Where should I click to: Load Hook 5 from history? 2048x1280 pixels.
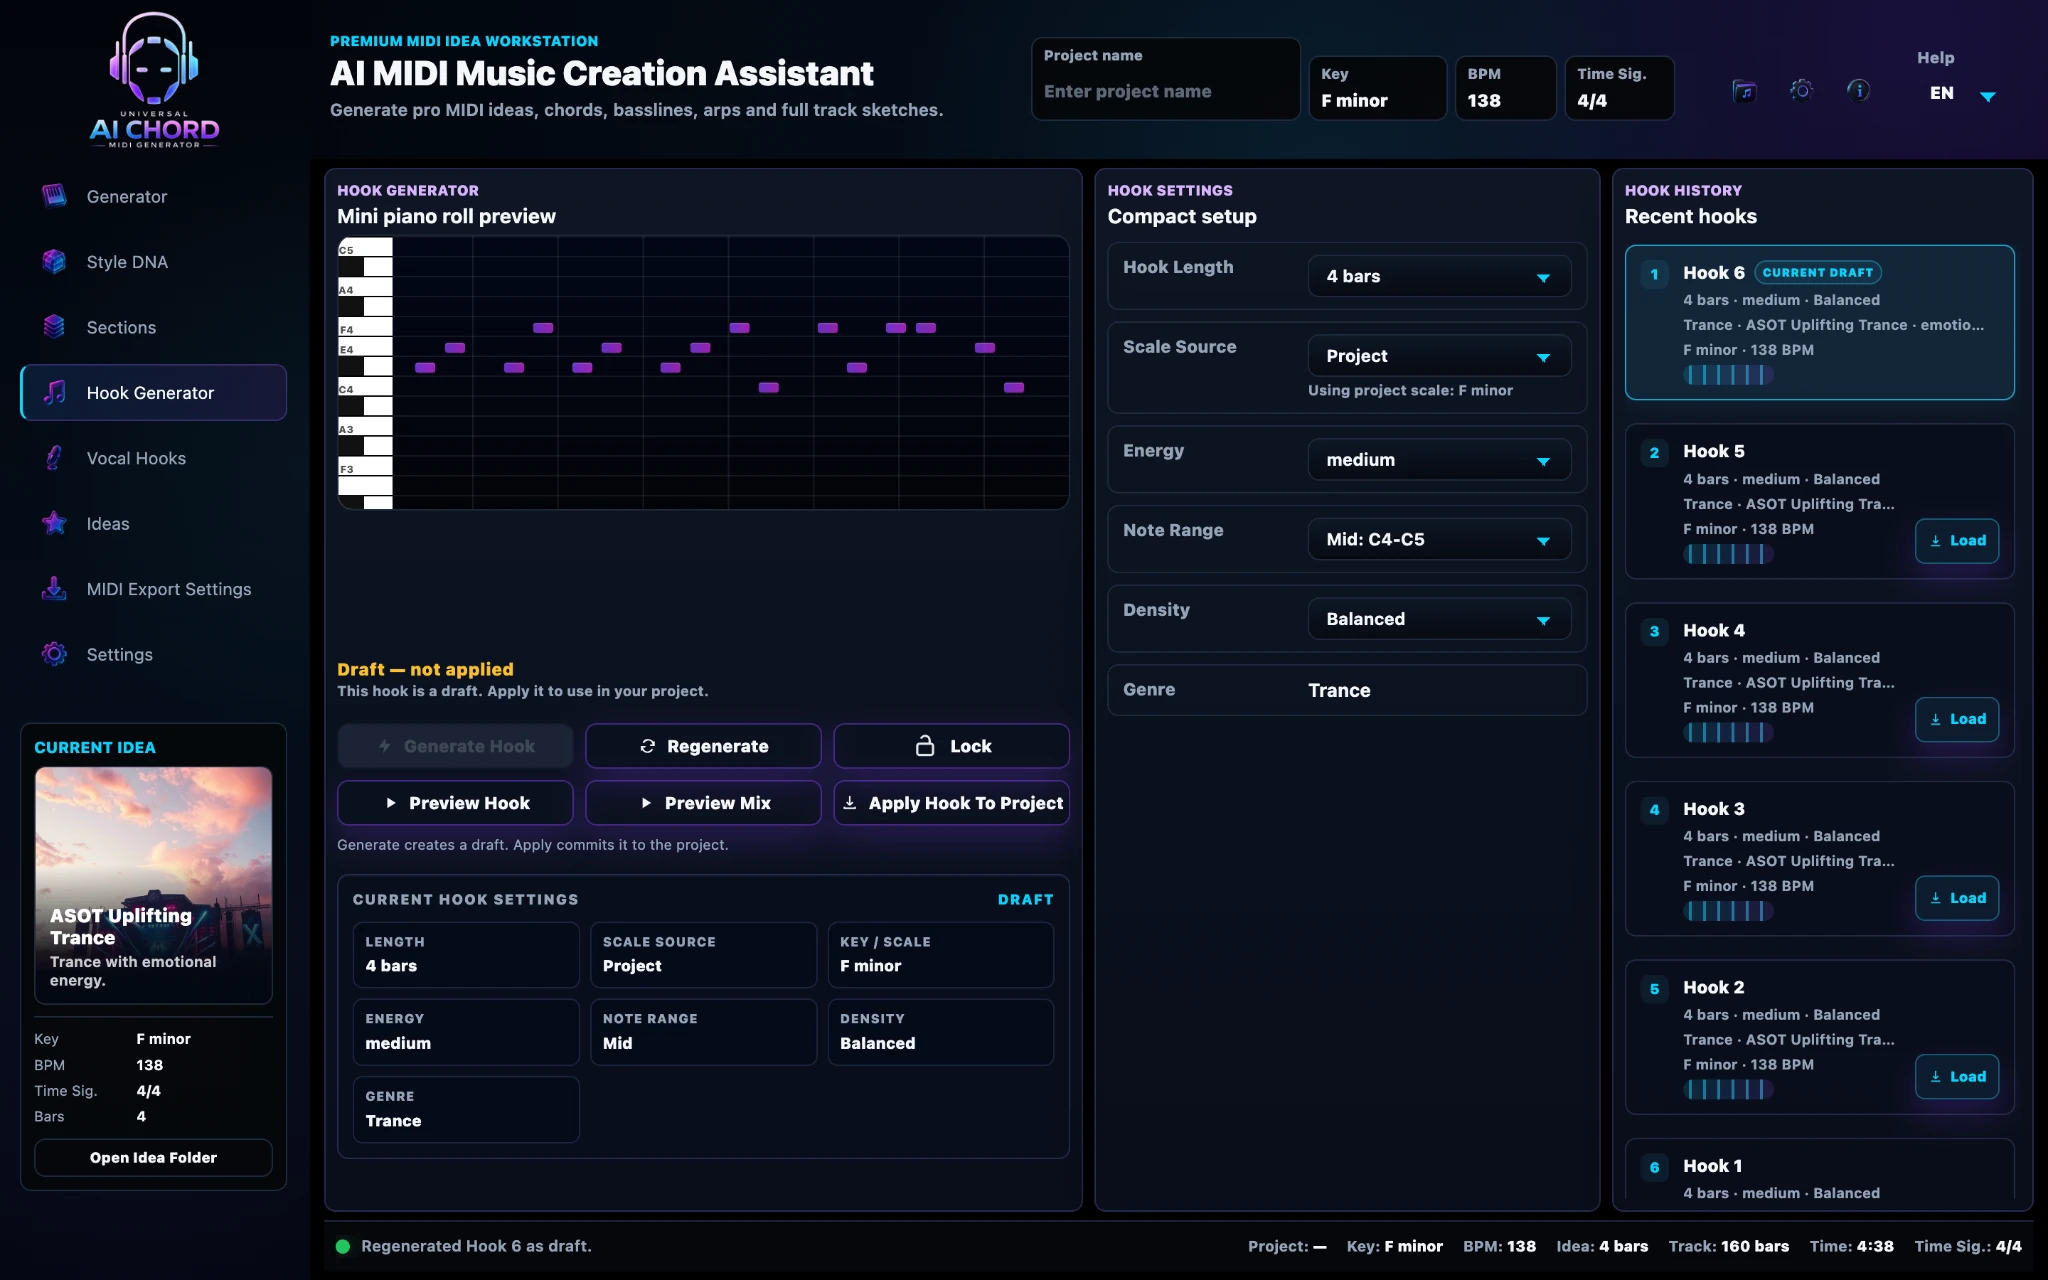click(1957, 541)
